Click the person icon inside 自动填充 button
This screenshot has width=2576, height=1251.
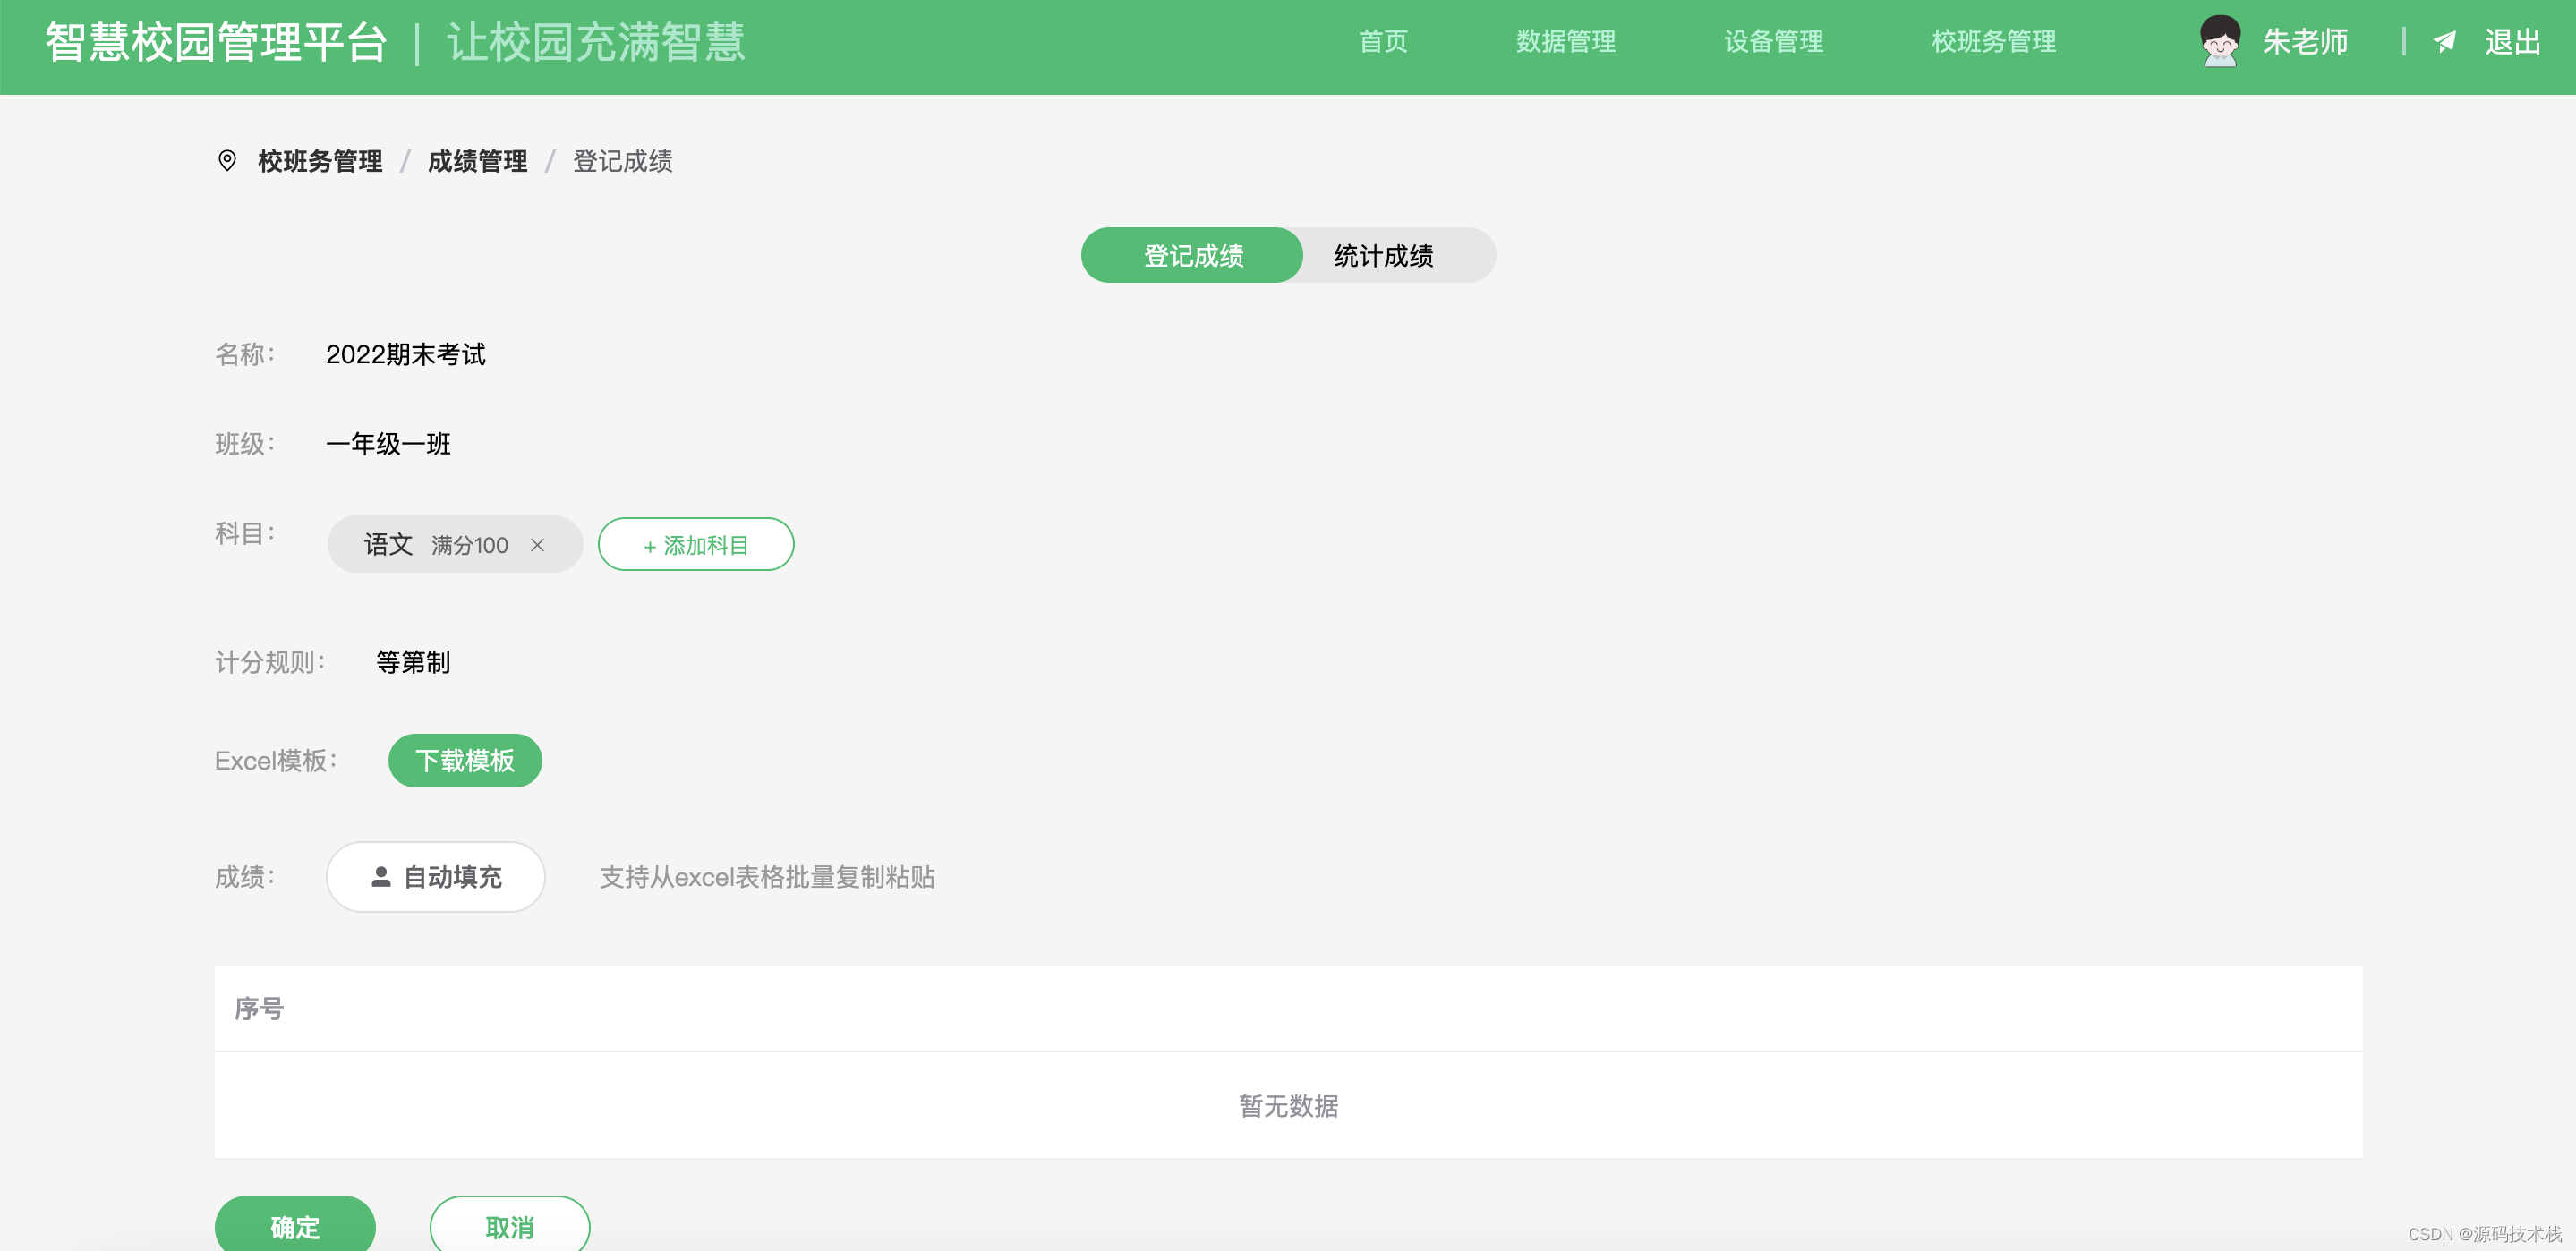380,877
